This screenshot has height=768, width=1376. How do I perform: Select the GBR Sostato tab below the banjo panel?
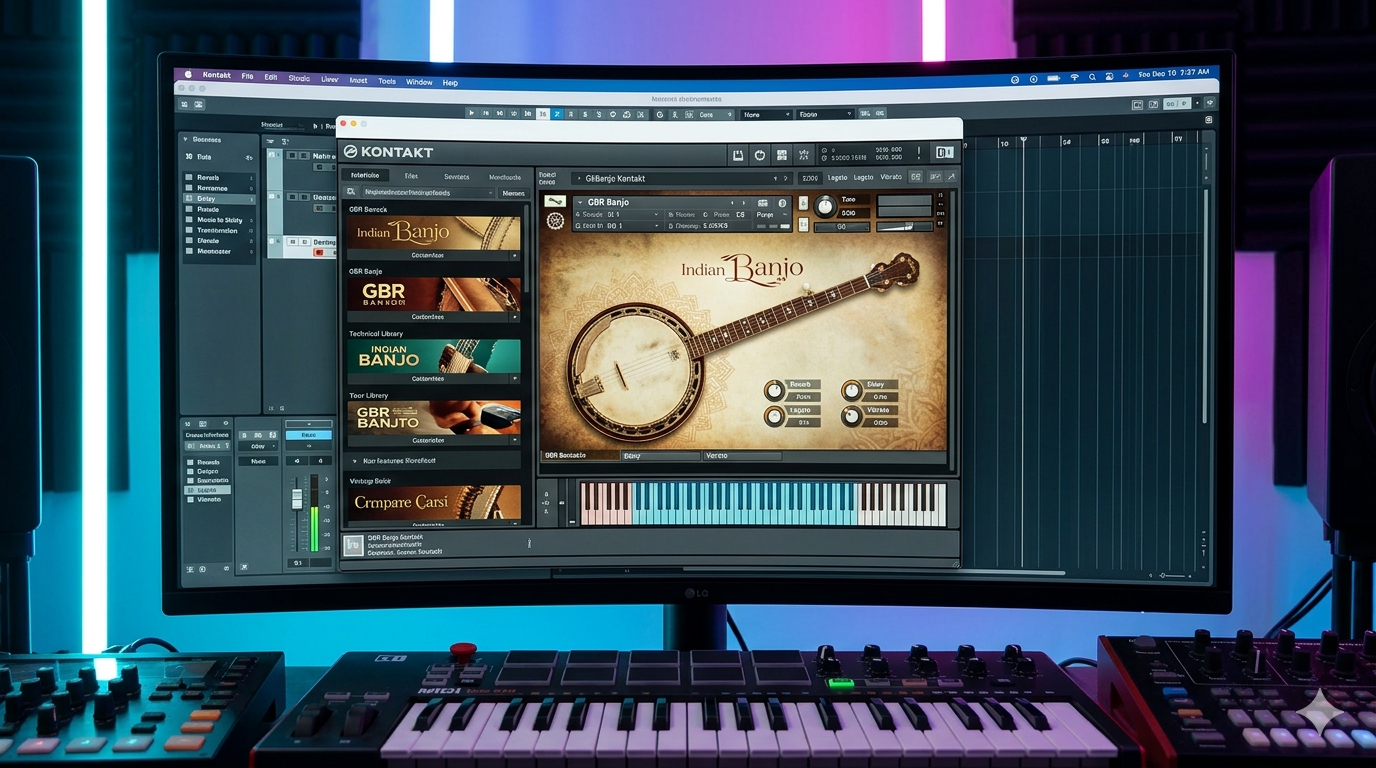[x=565, y=455]
